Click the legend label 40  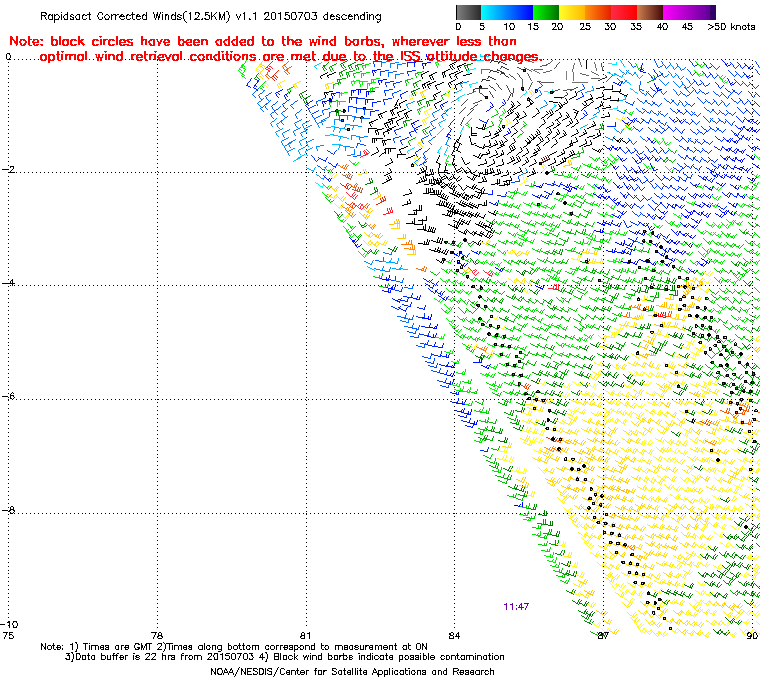(662, 27)
